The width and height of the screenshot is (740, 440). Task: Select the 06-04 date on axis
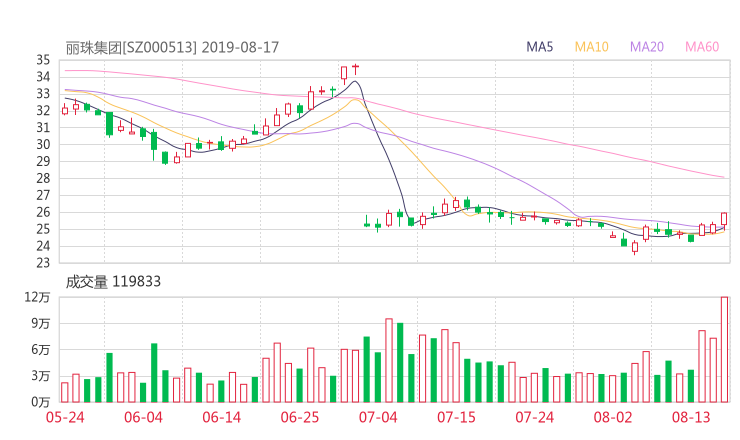(x=145, y=417)
